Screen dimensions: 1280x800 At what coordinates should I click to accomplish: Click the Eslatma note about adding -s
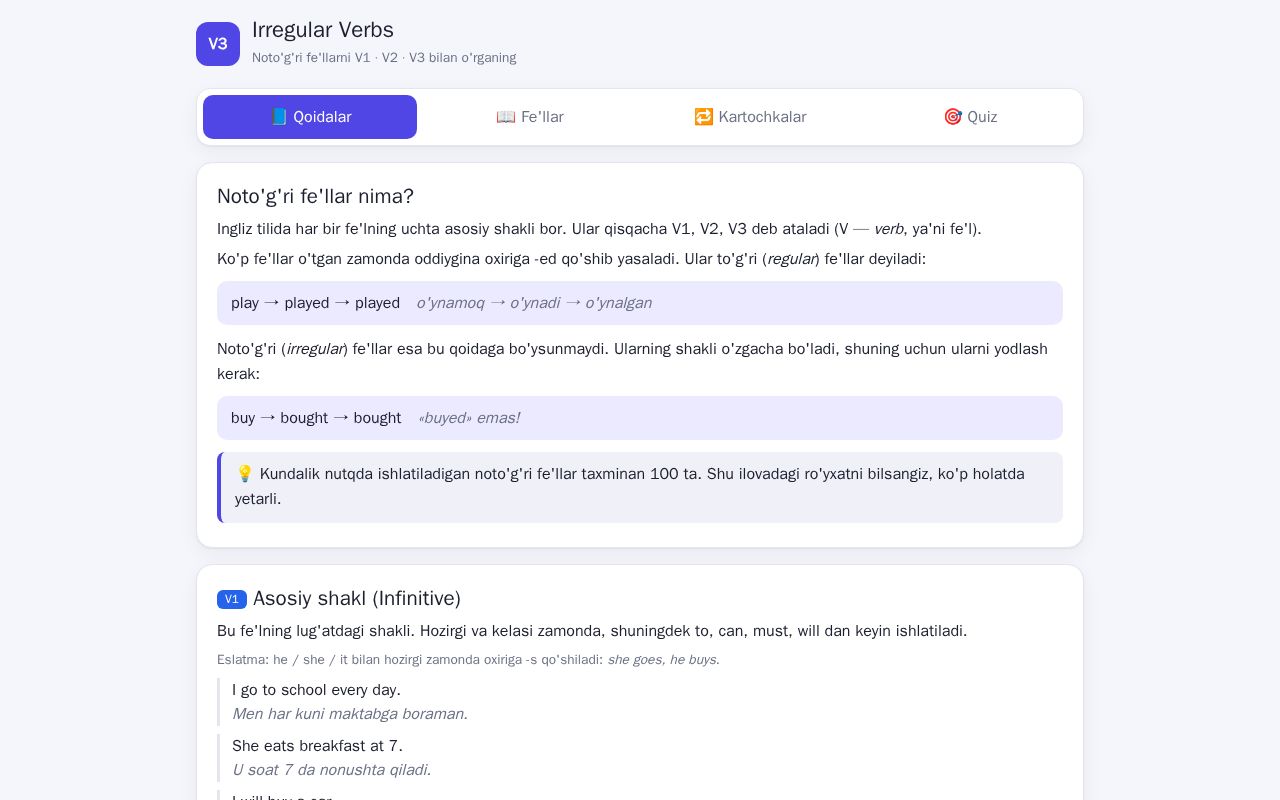click(x=468, y=660)
